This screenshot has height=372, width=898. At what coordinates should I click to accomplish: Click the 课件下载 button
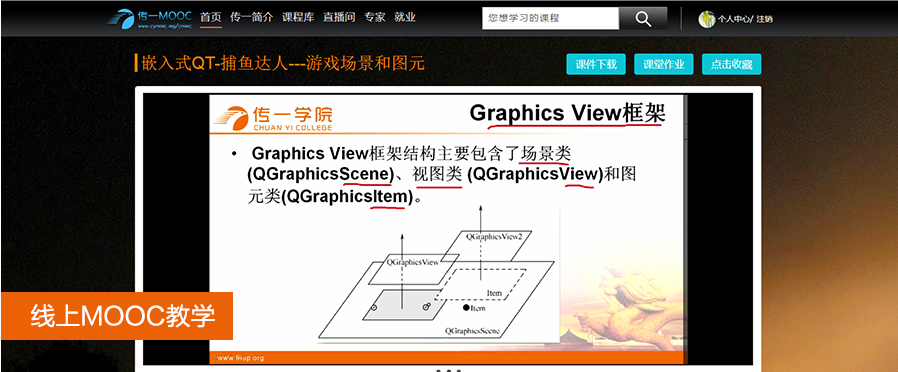click(596, 64)
